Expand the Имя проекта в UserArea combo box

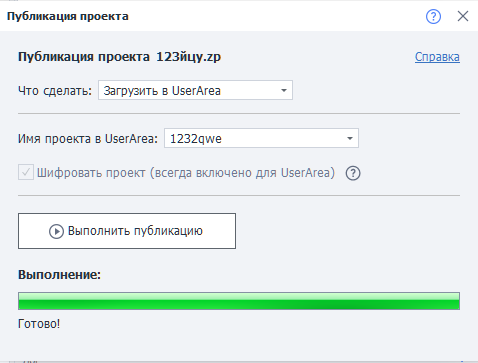350,138
